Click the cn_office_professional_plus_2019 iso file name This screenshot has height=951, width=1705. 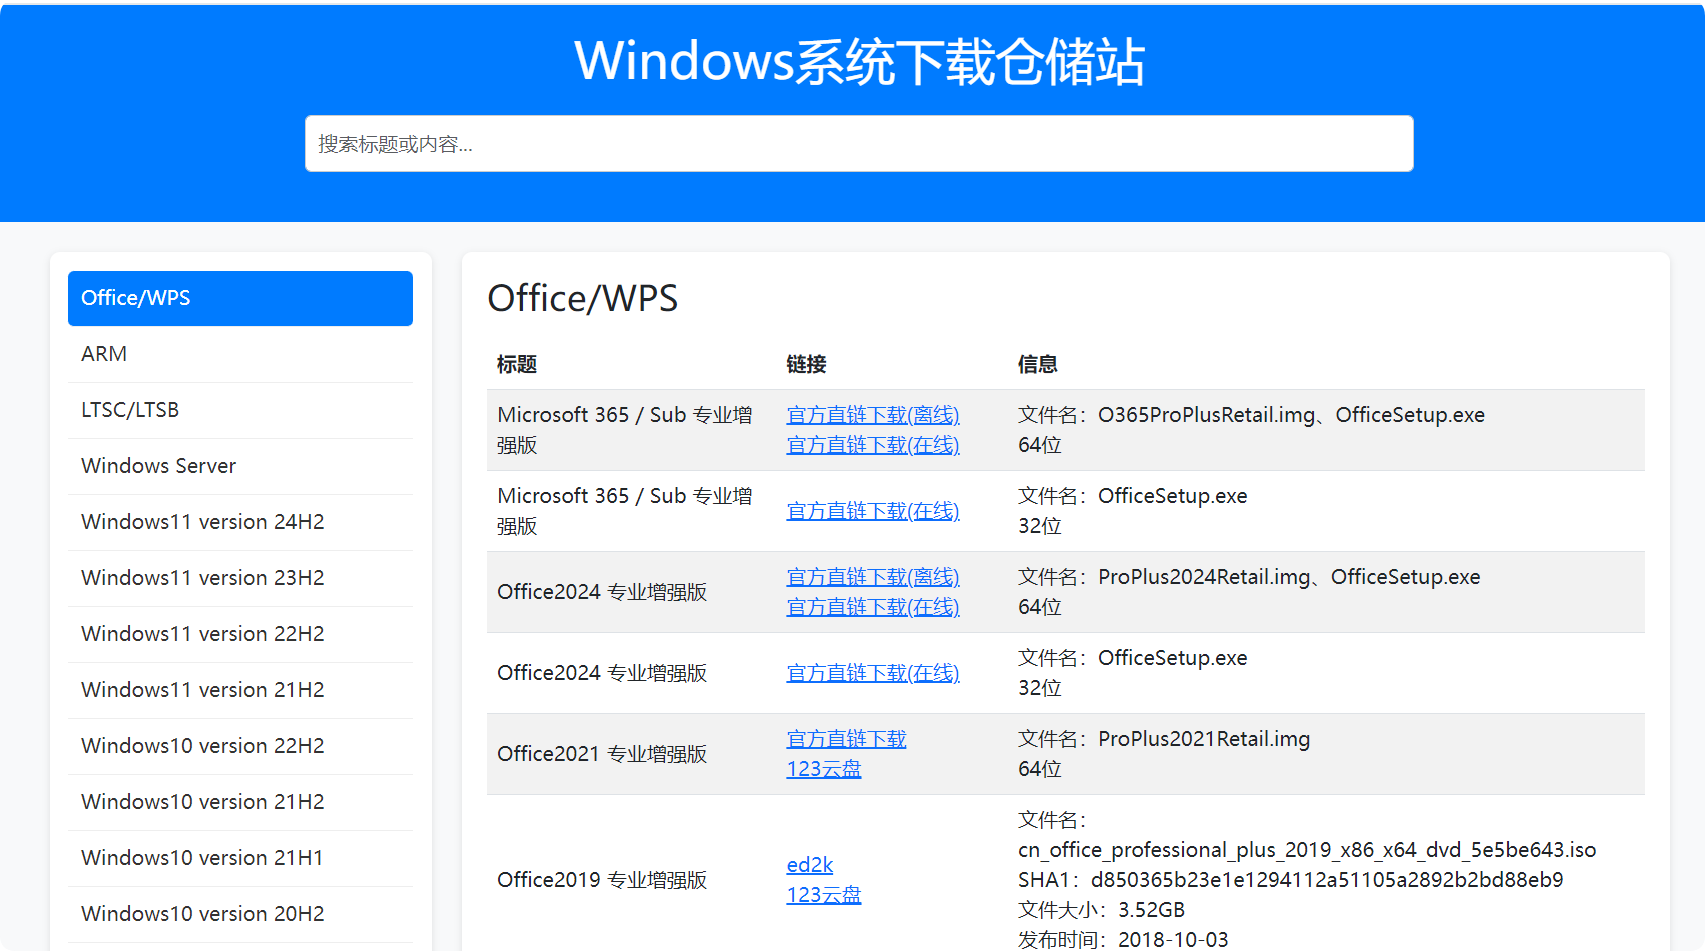tap(1307, 850)
